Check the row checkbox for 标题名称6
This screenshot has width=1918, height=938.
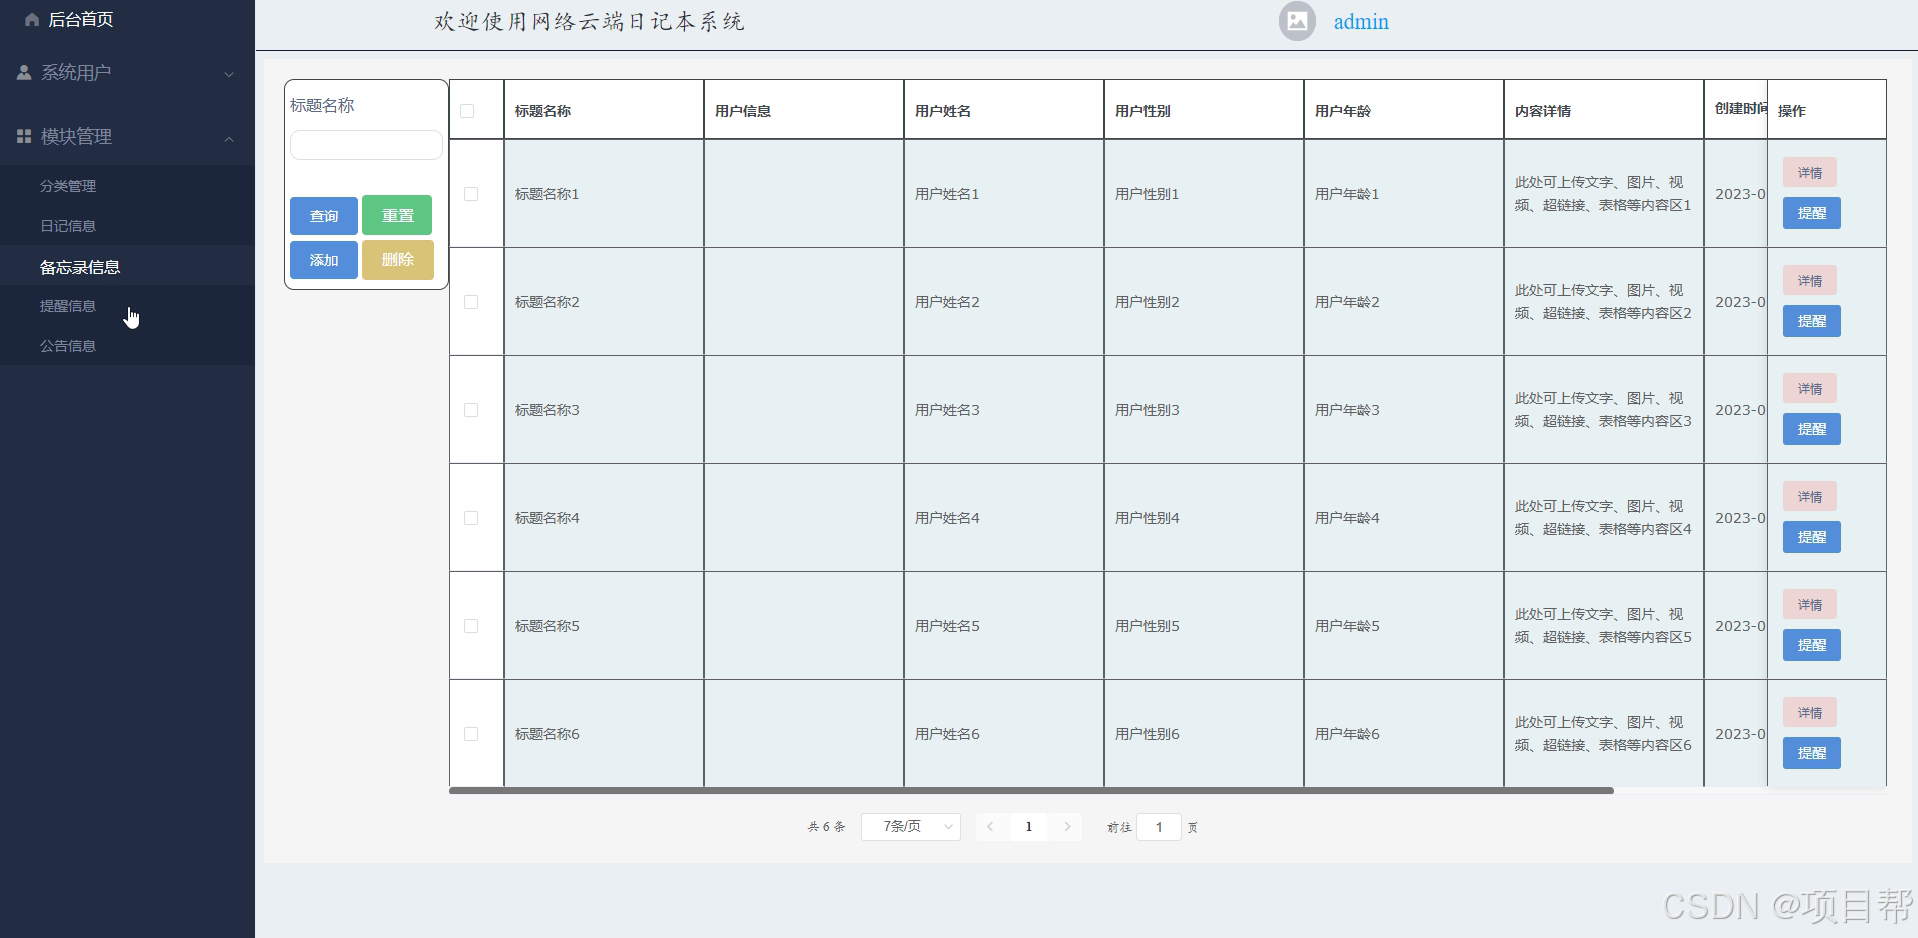[471, 734]
